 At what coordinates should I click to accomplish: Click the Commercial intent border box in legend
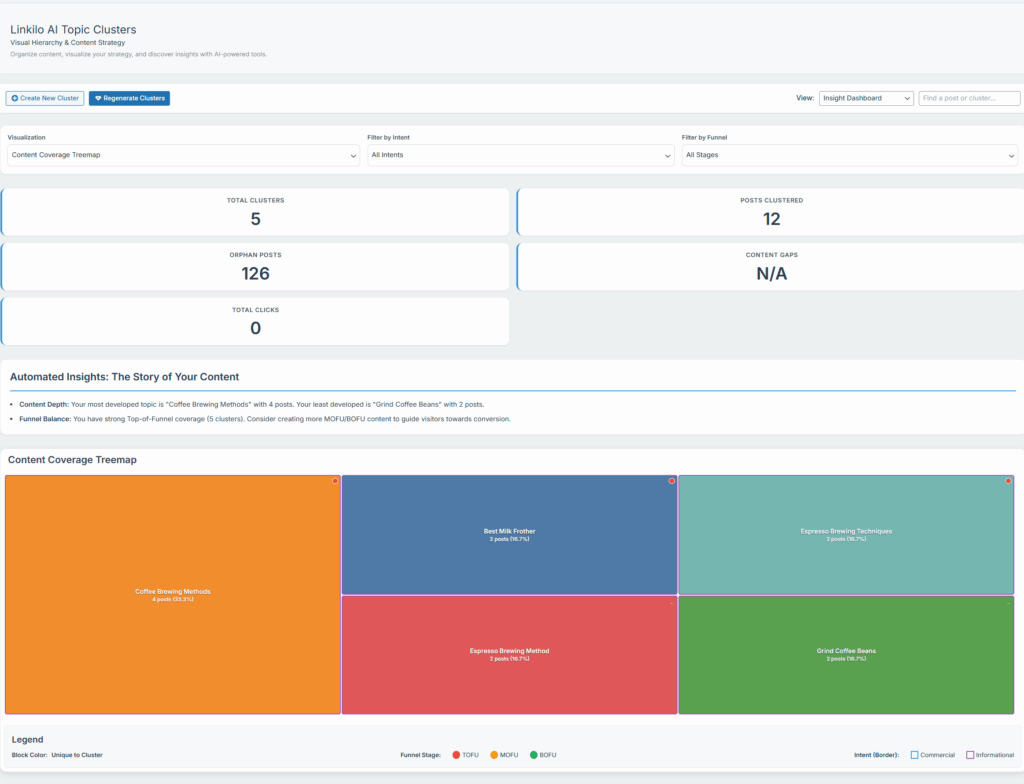914,755
